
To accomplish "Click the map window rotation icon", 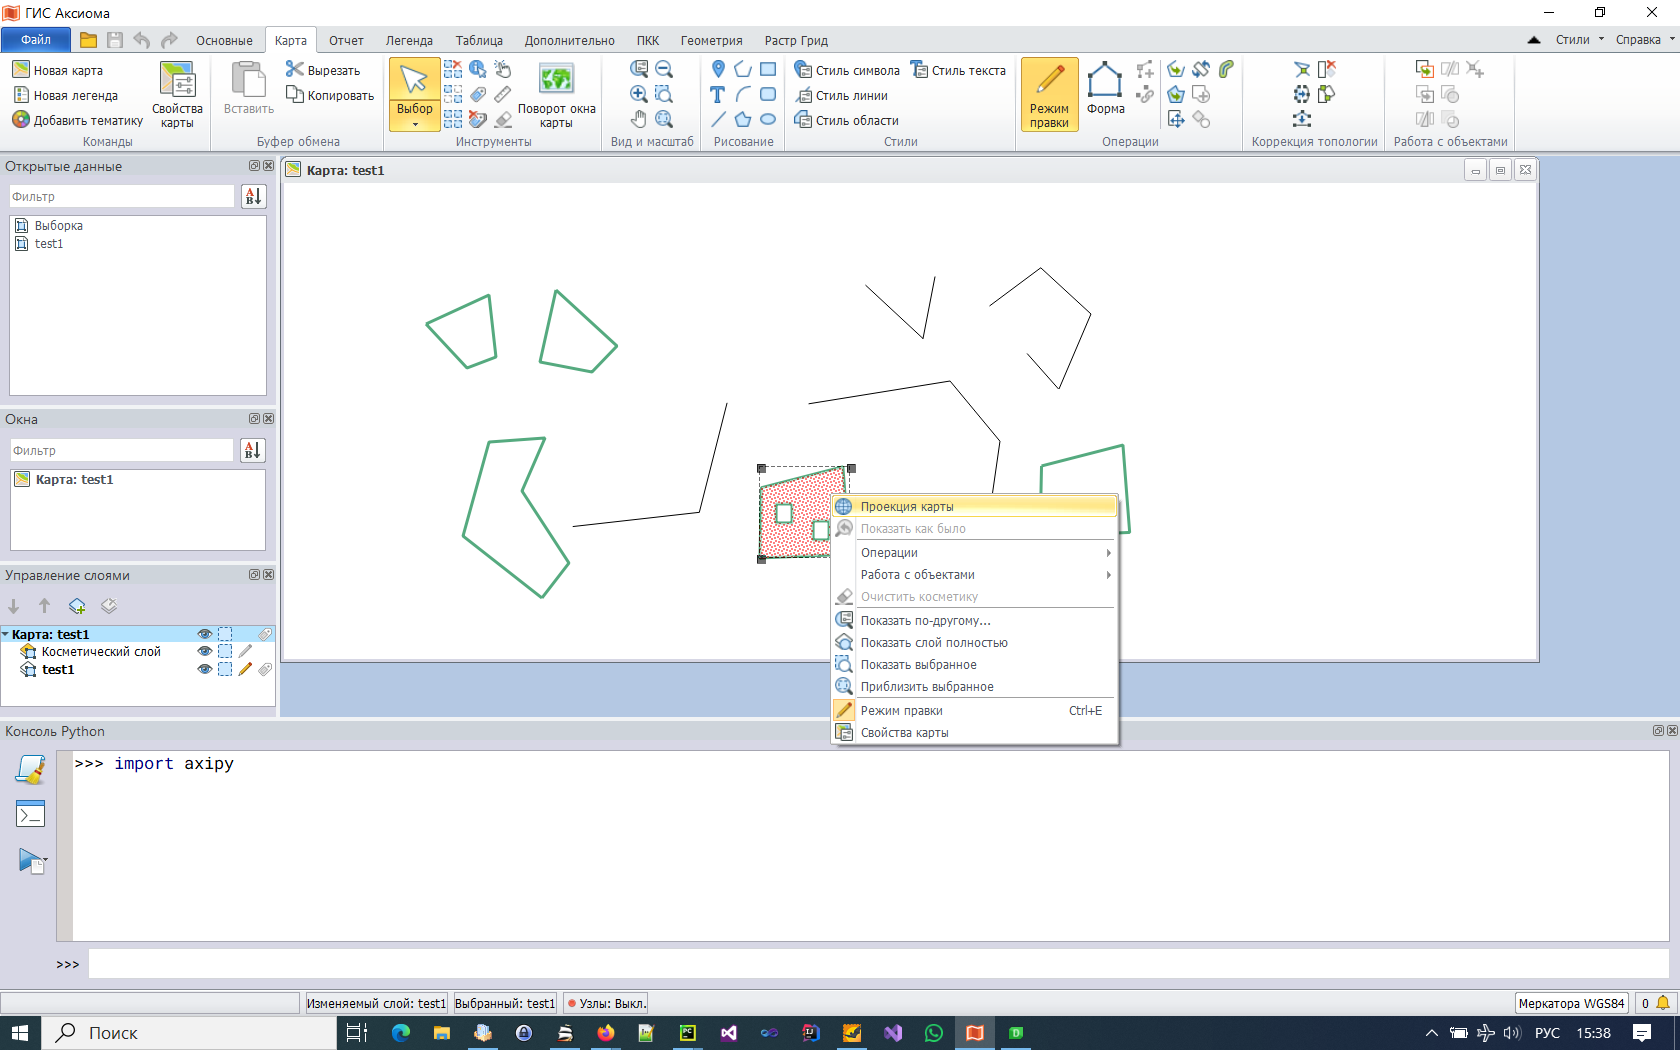I will coord(556,78).
